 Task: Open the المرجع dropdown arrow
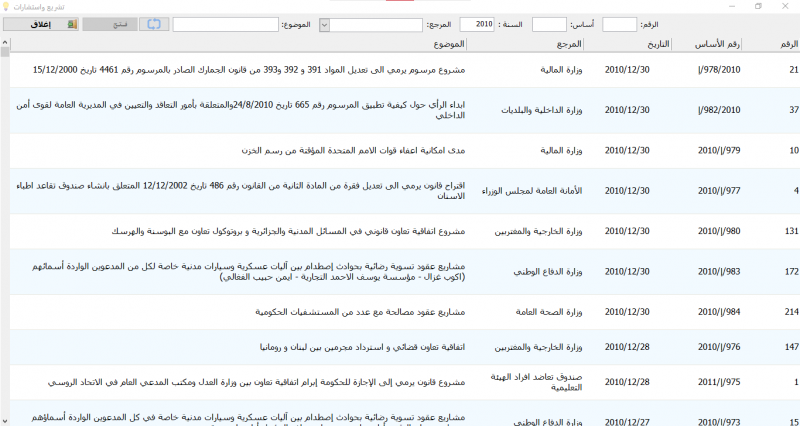324,24
